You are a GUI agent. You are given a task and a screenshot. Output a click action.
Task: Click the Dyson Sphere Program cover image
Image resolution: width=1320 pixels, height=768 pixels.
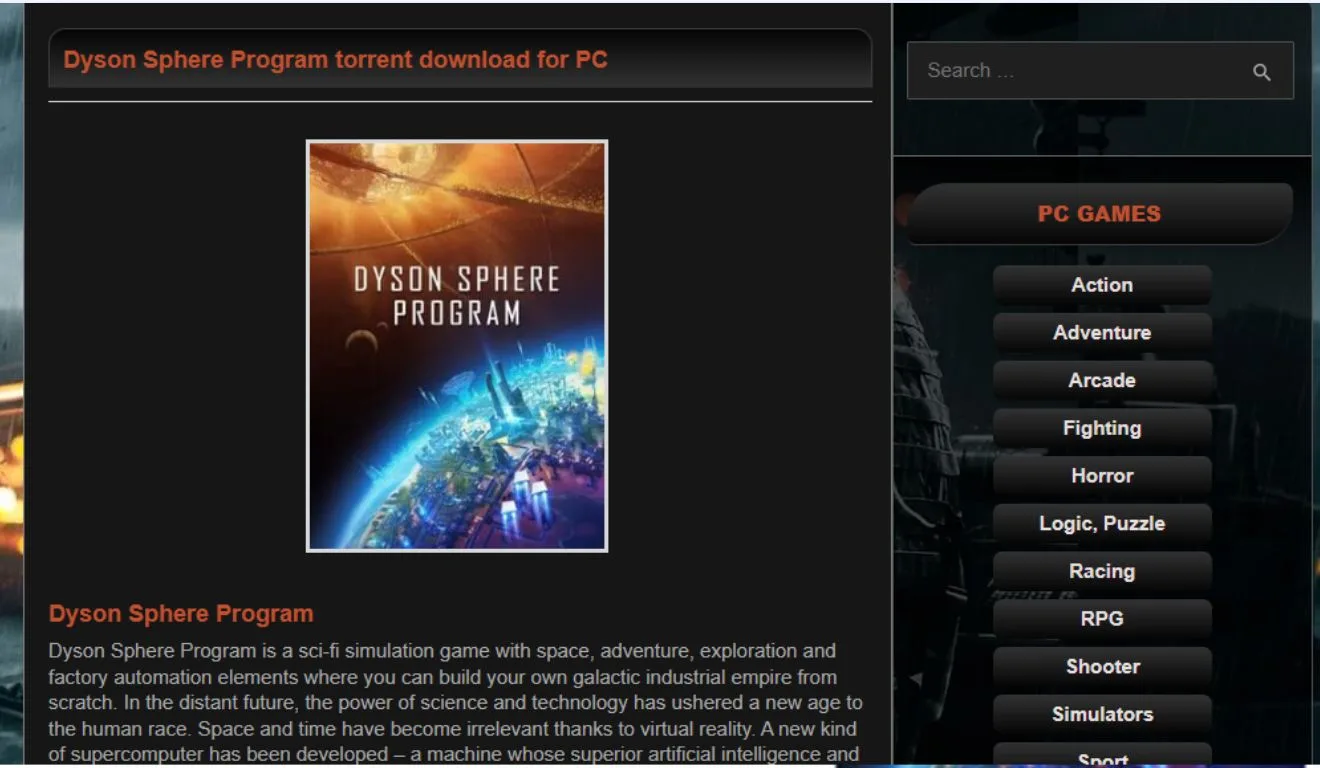click(x=457, y=346)
